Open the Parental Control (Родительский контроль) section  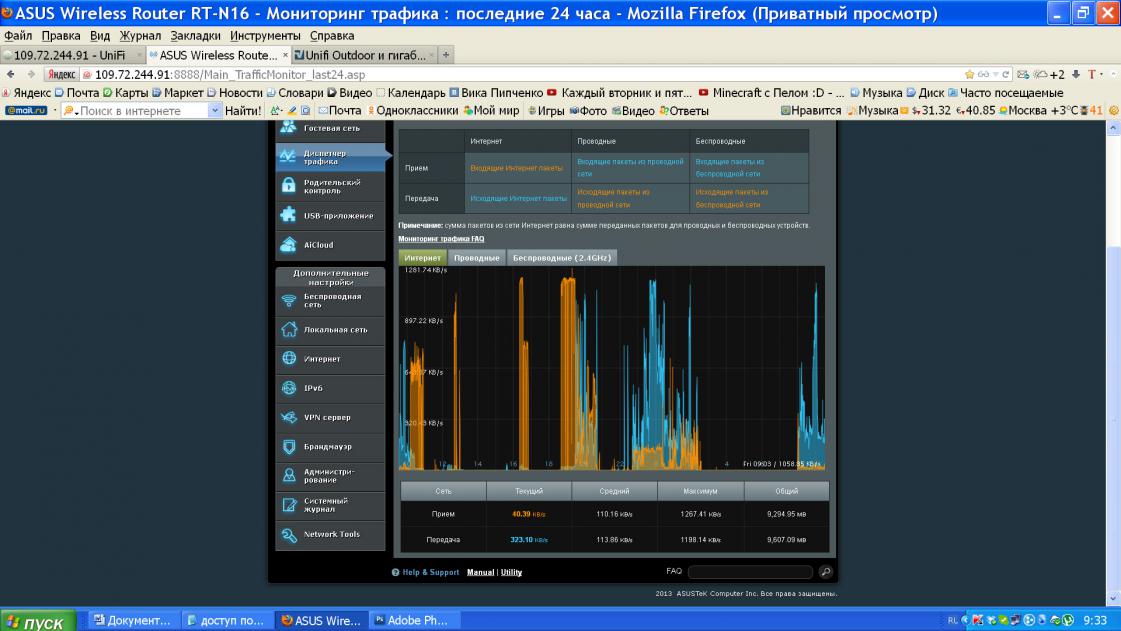click(331, 186)
